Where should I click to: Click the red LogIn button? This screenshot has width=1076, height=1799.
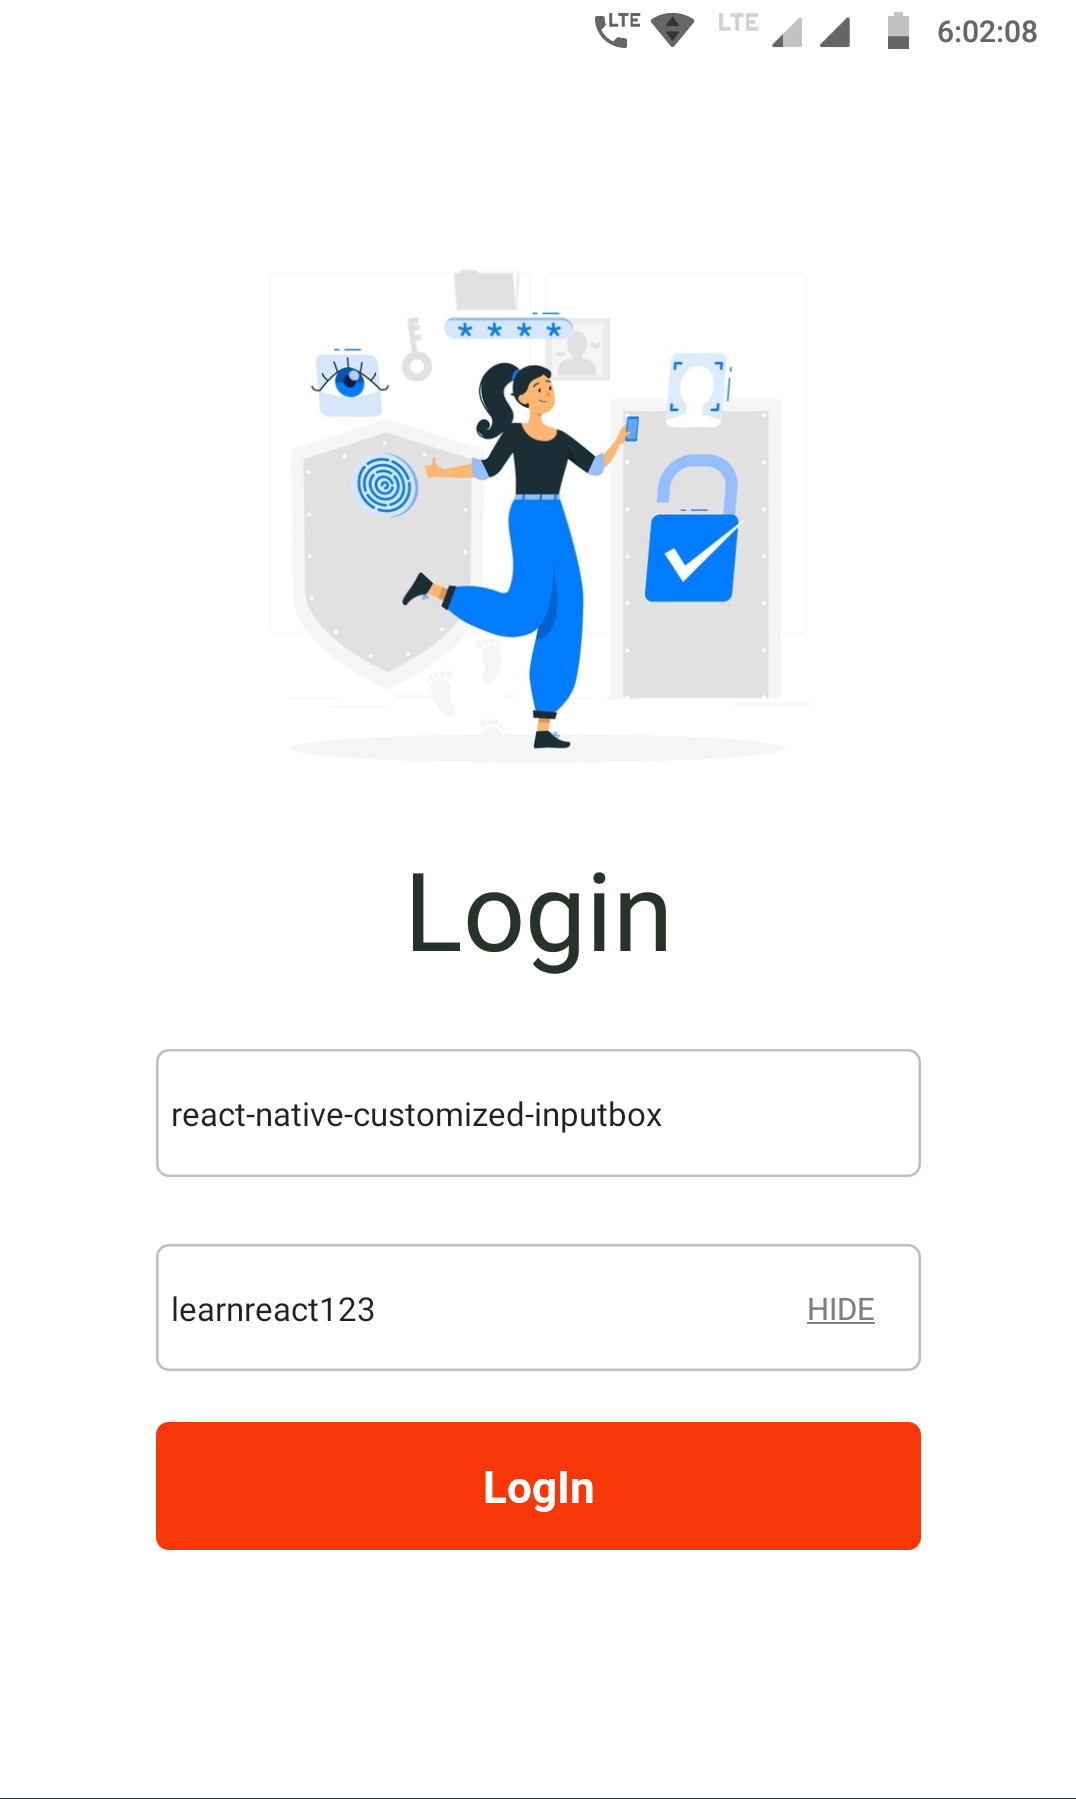[538, 1486]
